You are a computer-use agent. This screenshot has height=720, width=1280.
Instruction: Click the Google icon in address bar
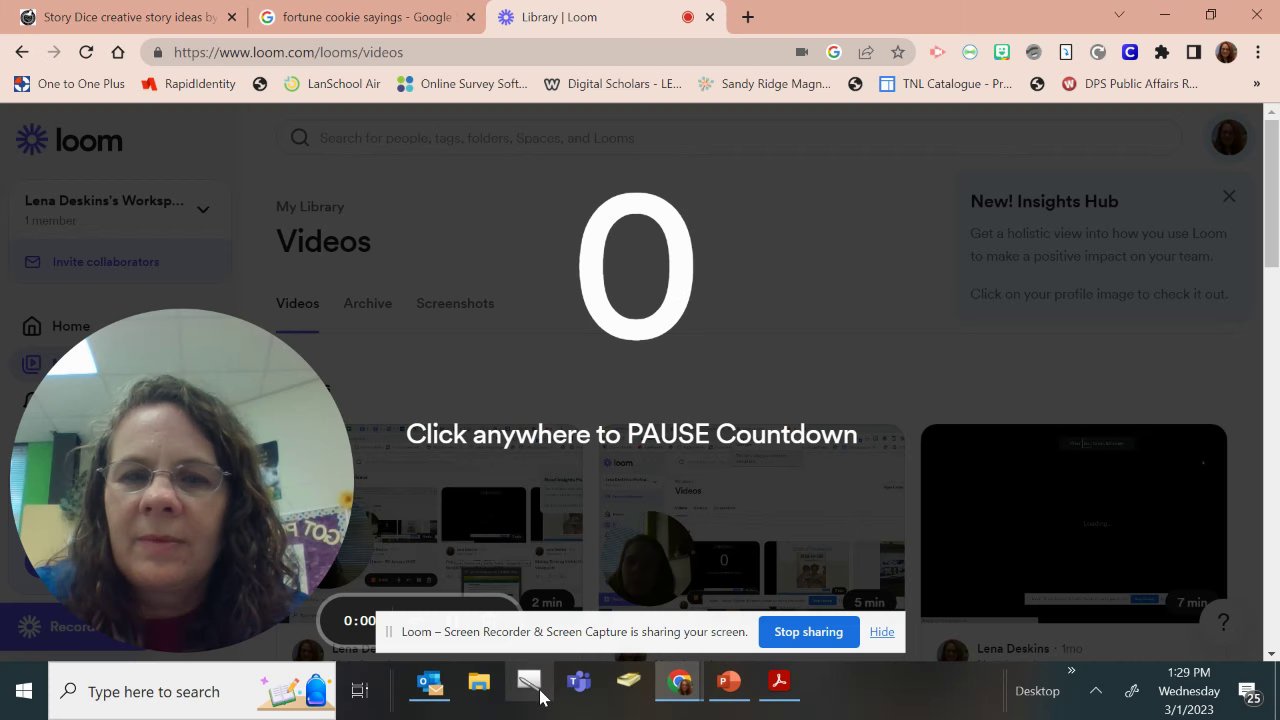pos(834,52)
